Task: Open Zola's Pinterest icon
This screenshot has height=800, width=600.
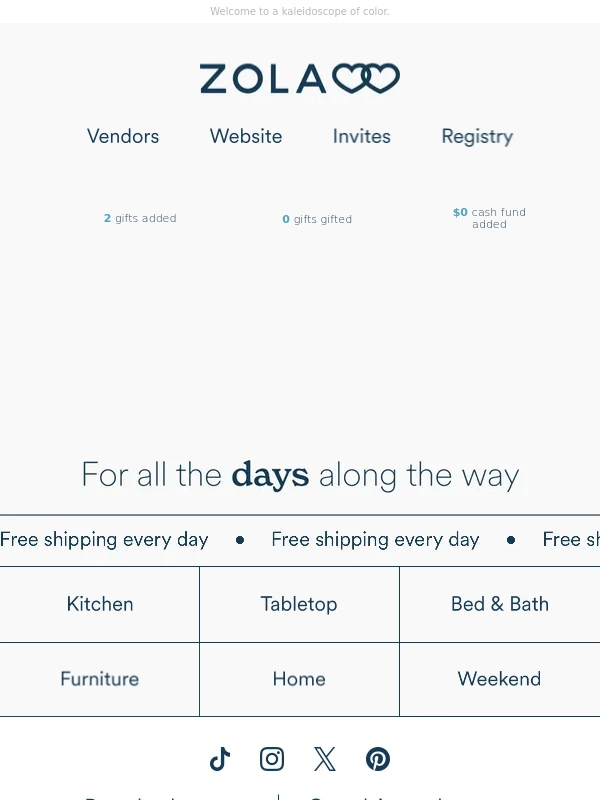Action: coord(378,759)
